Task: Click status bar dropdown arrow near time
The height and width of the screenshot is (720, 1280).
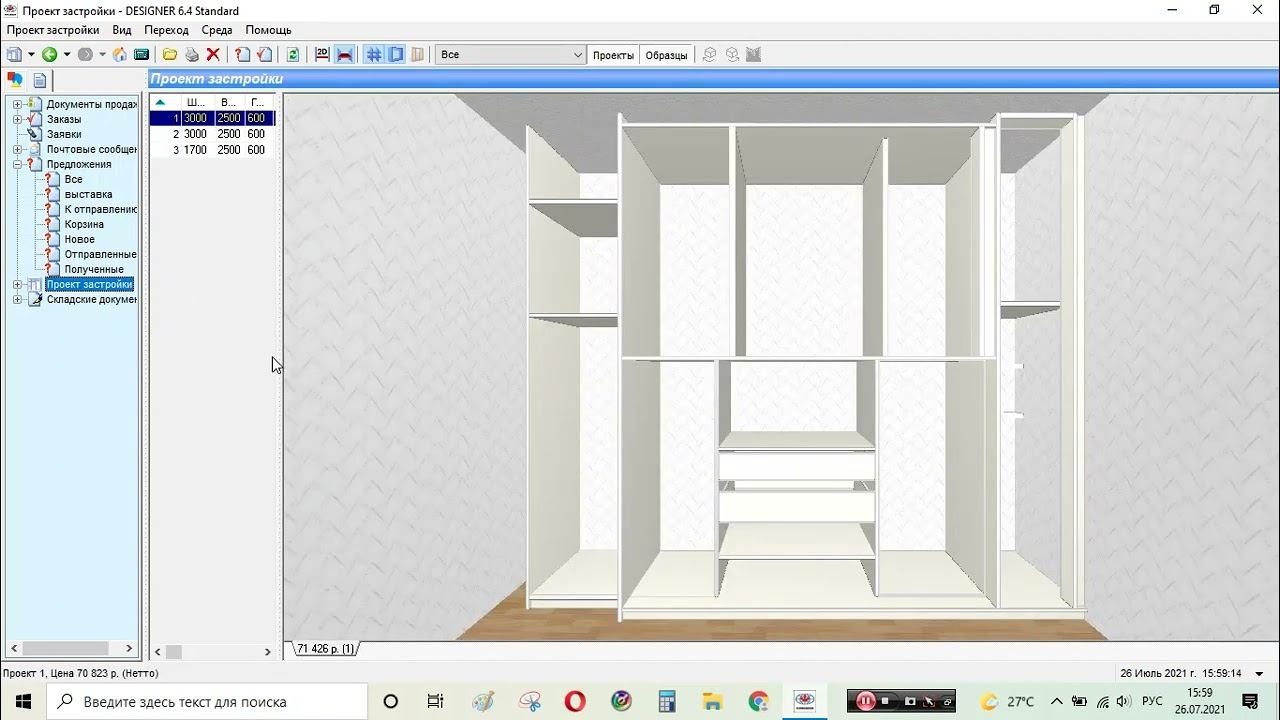Action: (1260, 673)
